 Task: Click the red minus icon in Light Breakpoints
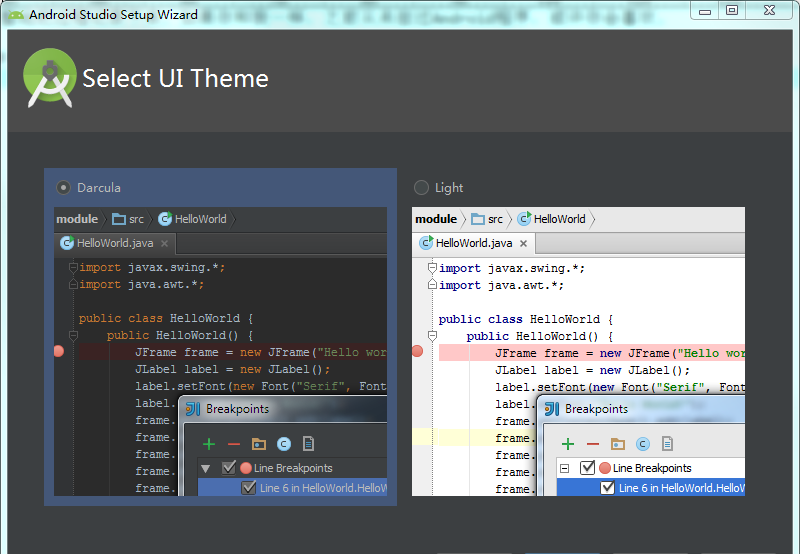pos(592,444)
